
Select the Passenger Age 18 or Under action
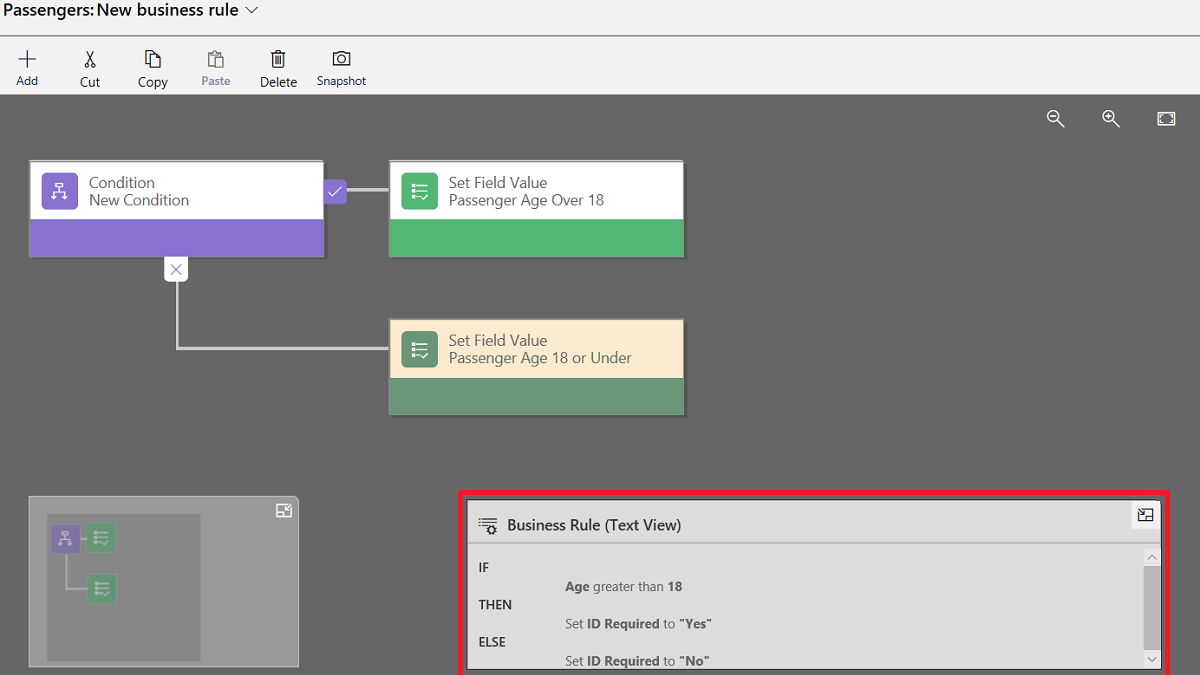[x=536, y=349]
